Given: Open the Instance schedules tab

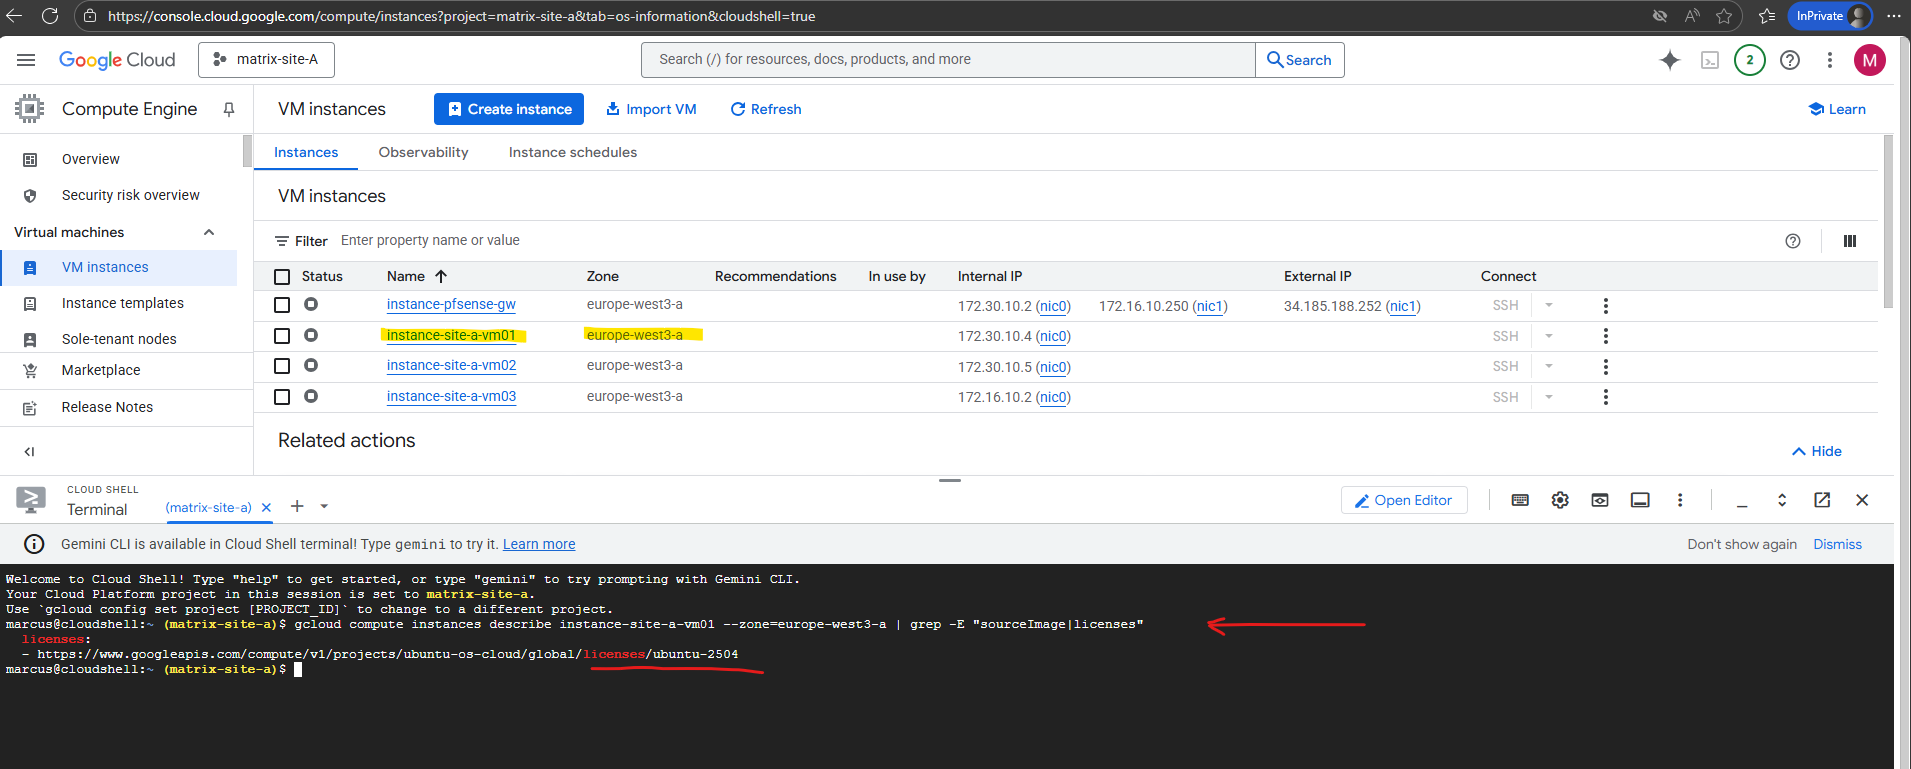Looking at the screenshot, I should 572,152.
